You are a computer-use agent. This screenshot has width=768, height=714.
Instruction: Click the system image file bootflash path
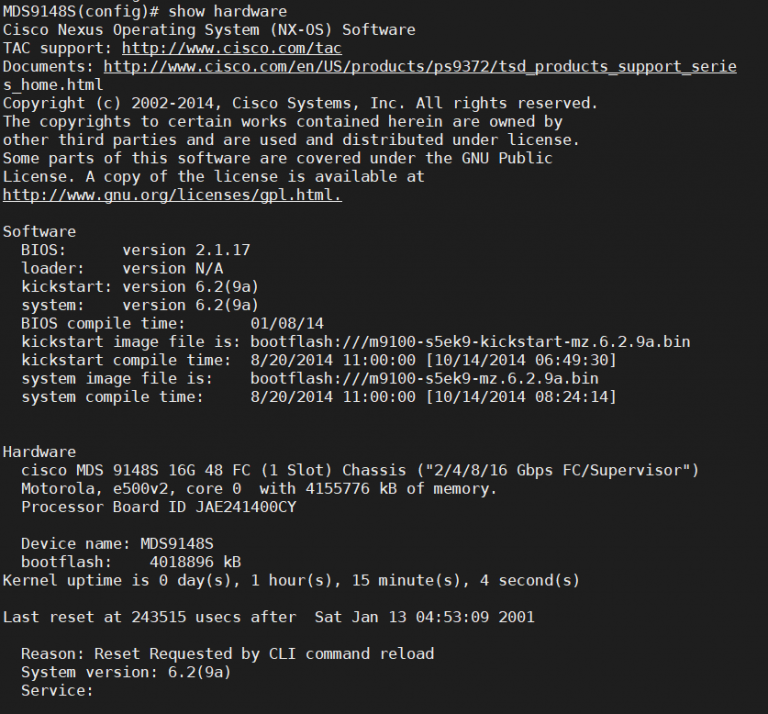(x=424, y=379)
